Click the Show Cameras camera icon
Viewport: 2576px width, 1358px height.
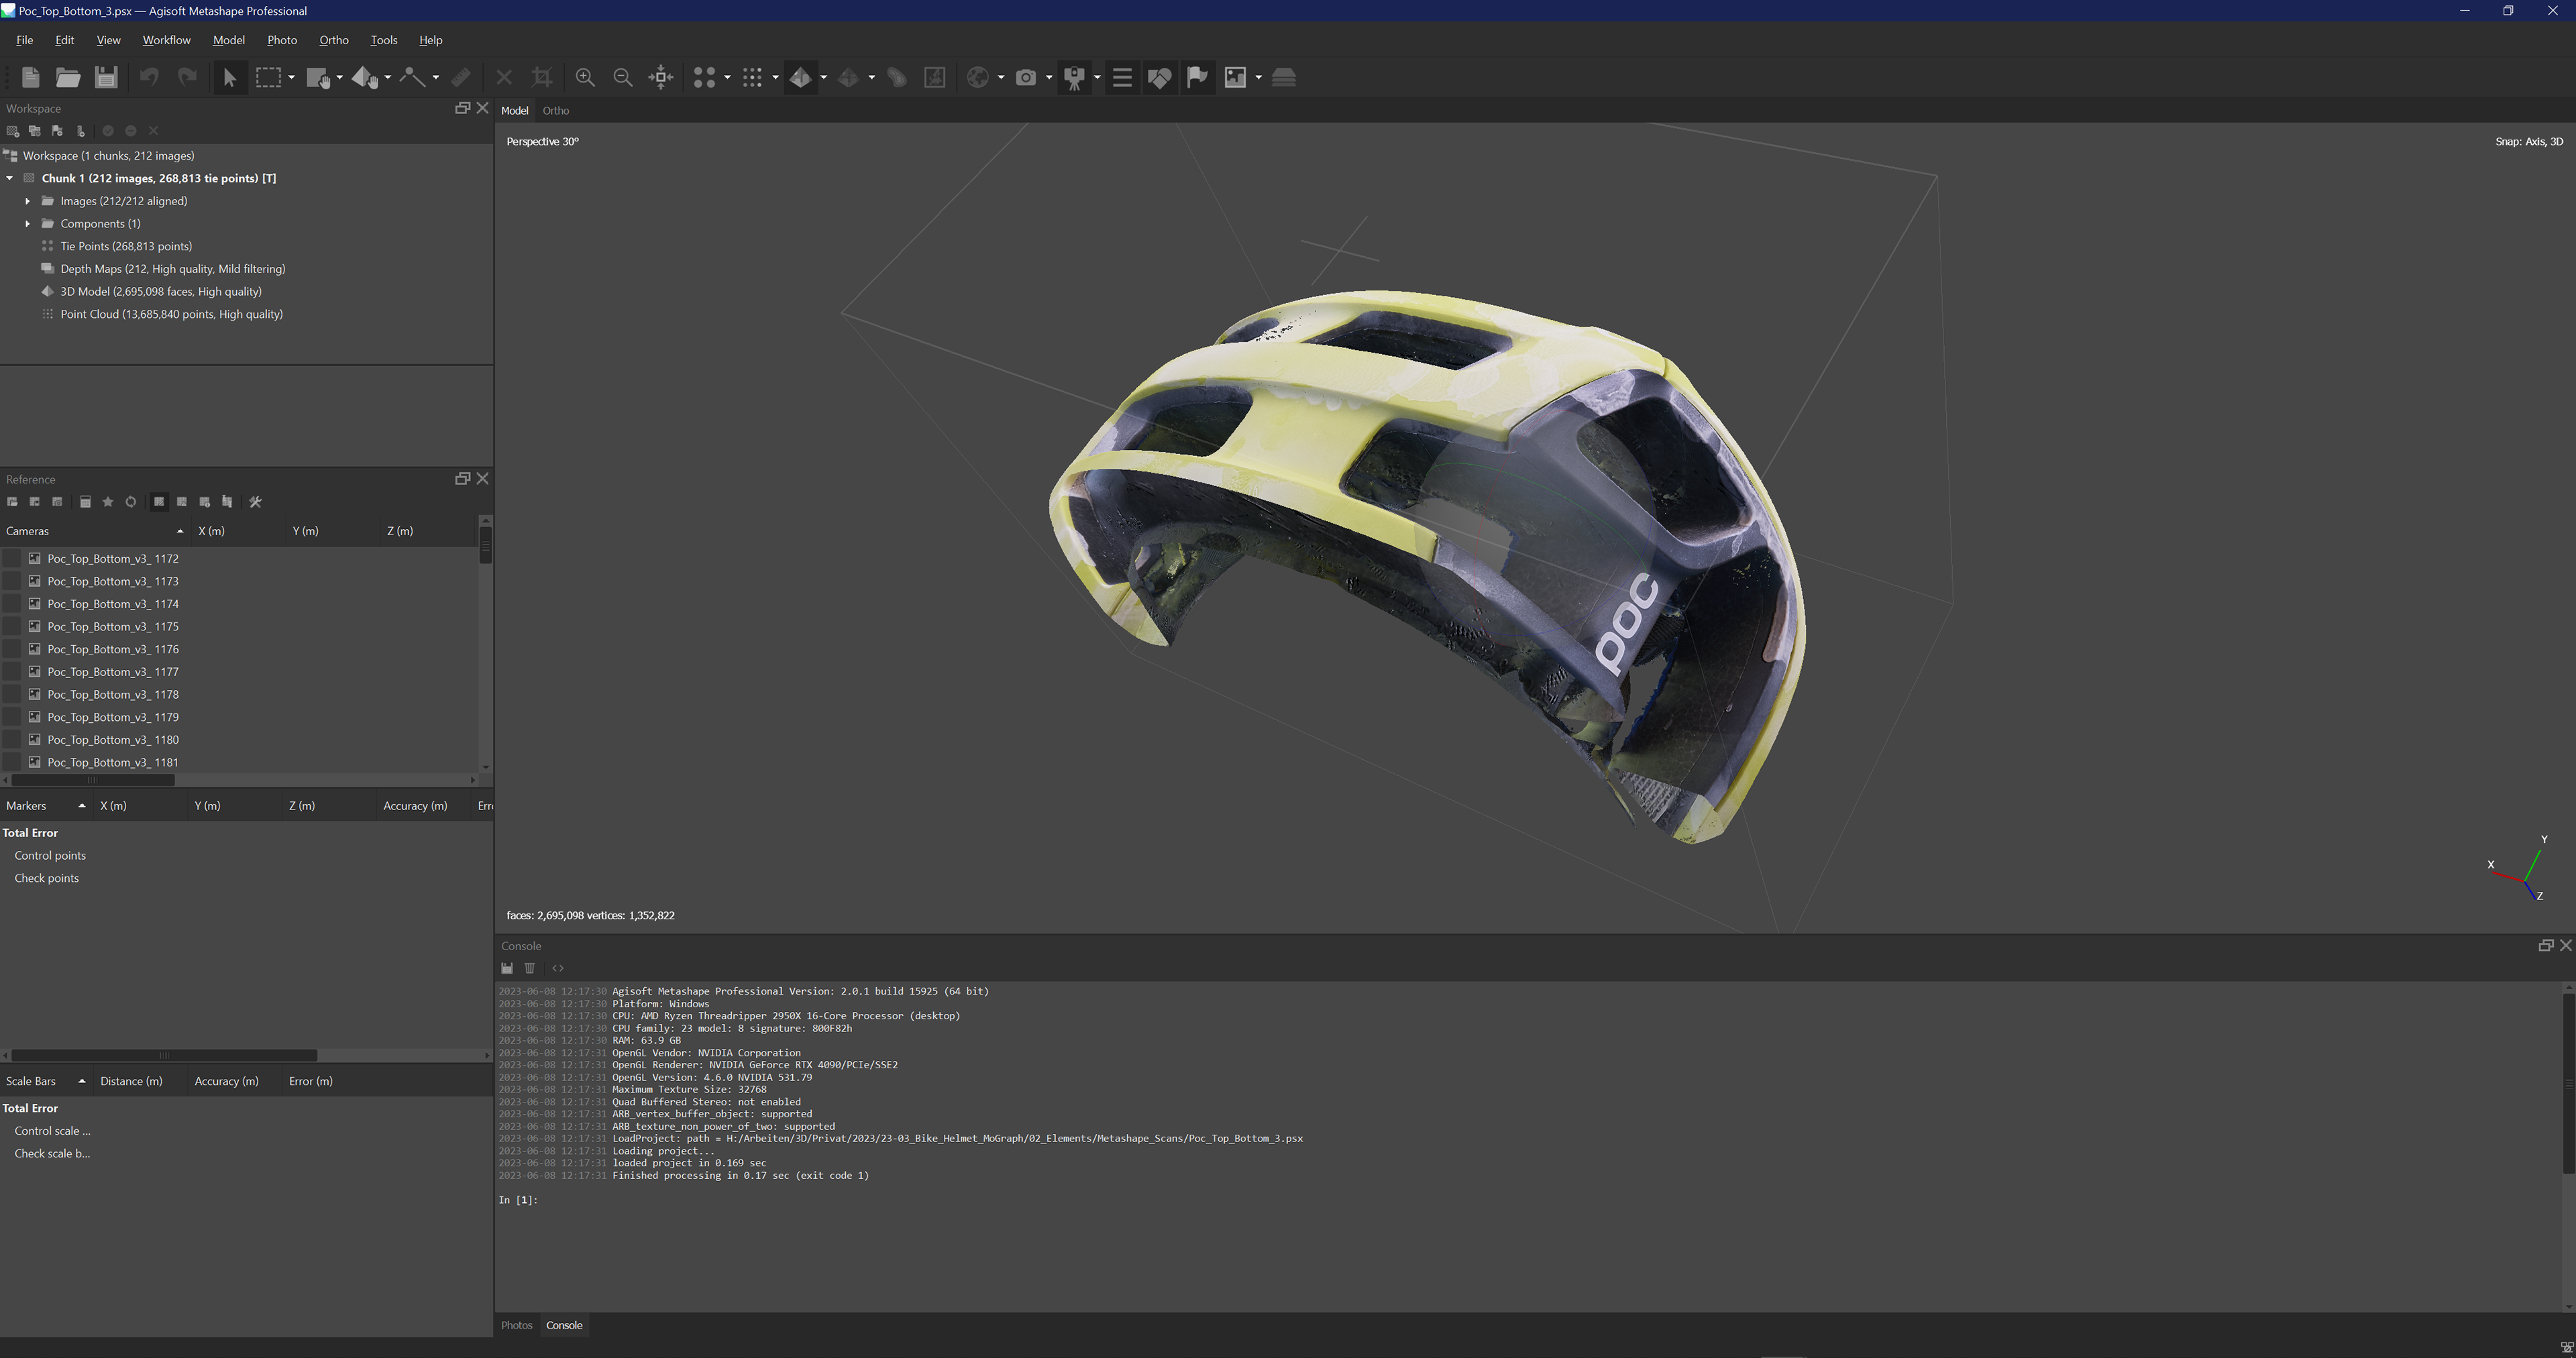tap(1026, 77)
